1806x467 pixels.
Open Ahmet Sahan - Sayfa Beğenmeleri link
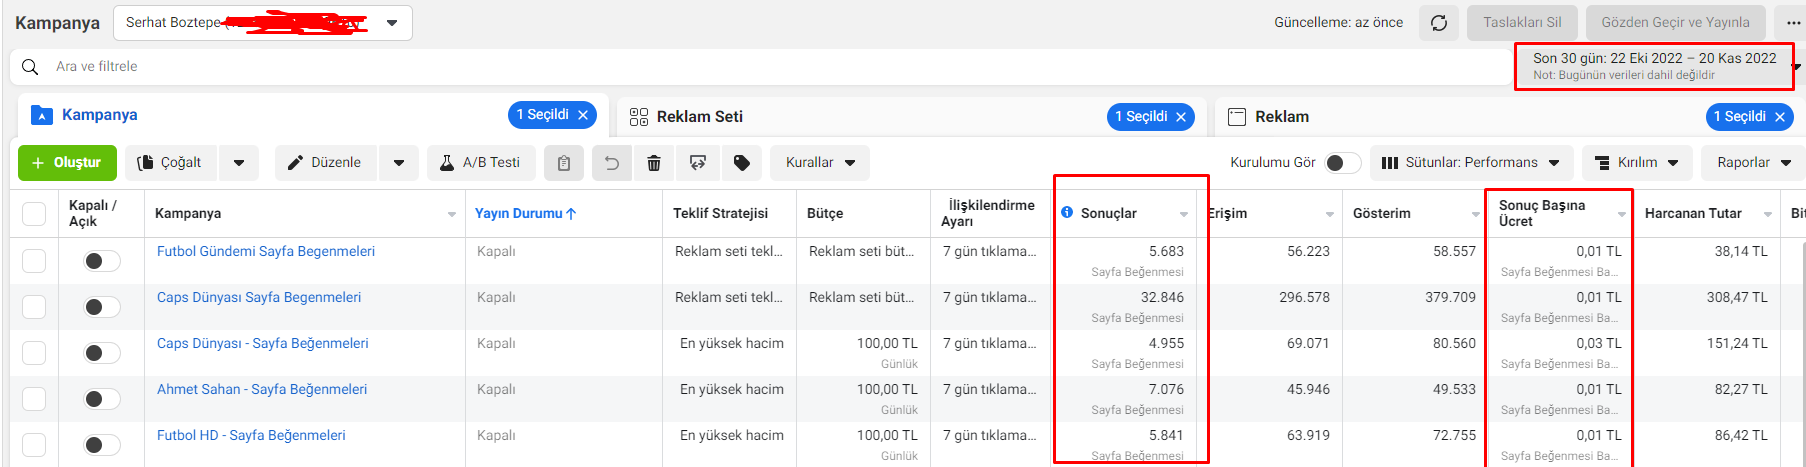pos(262,389)
